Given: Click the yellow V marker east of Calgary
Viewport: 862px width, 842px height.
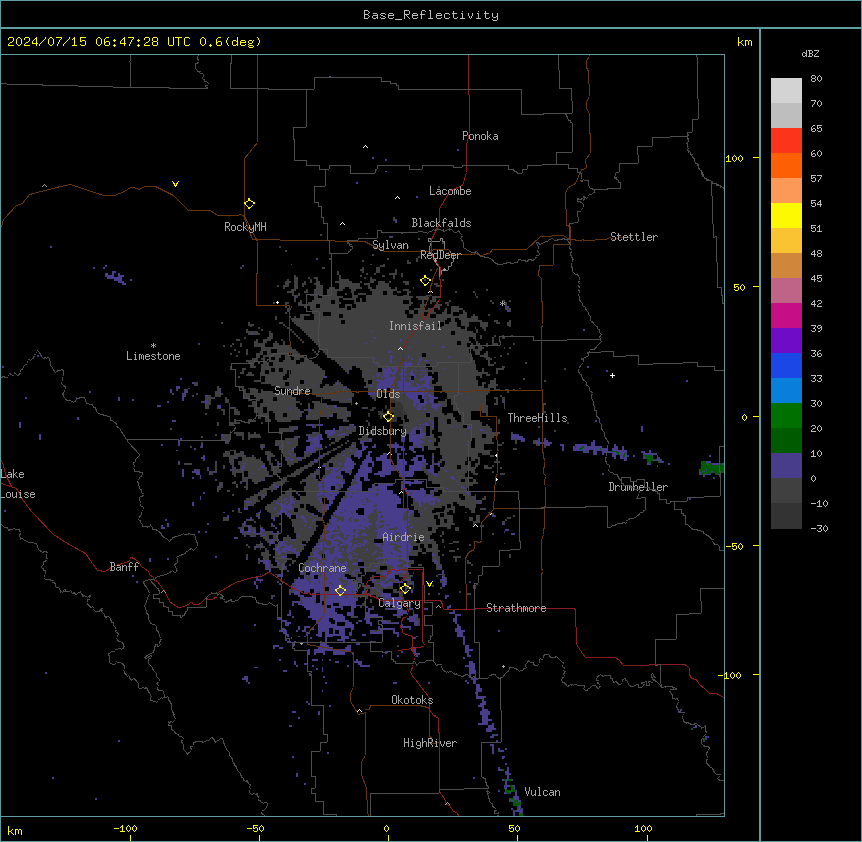Looking at the screenshot, I should [x=429, y=584].
